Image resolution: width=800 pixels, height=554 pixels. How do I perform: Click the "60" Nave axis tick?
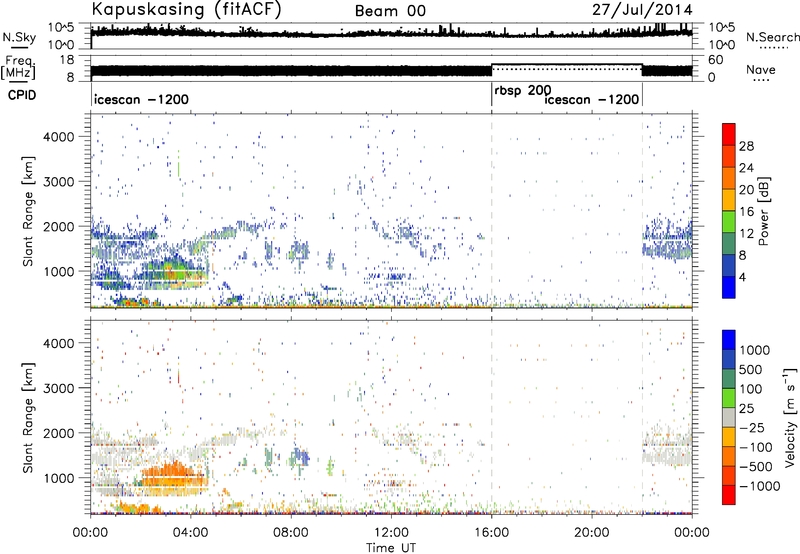click(x=716, y=60)
